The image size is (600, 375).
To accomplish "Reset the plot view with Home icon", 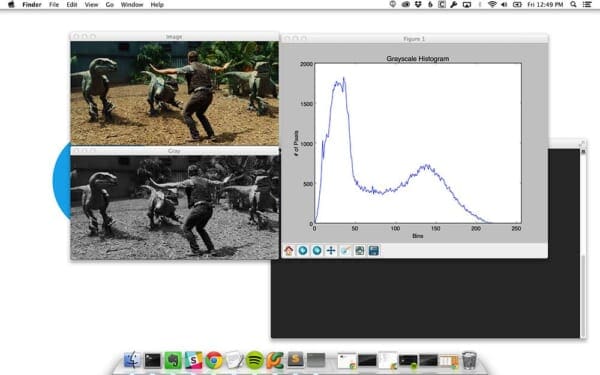I will [x=289, y=251].
